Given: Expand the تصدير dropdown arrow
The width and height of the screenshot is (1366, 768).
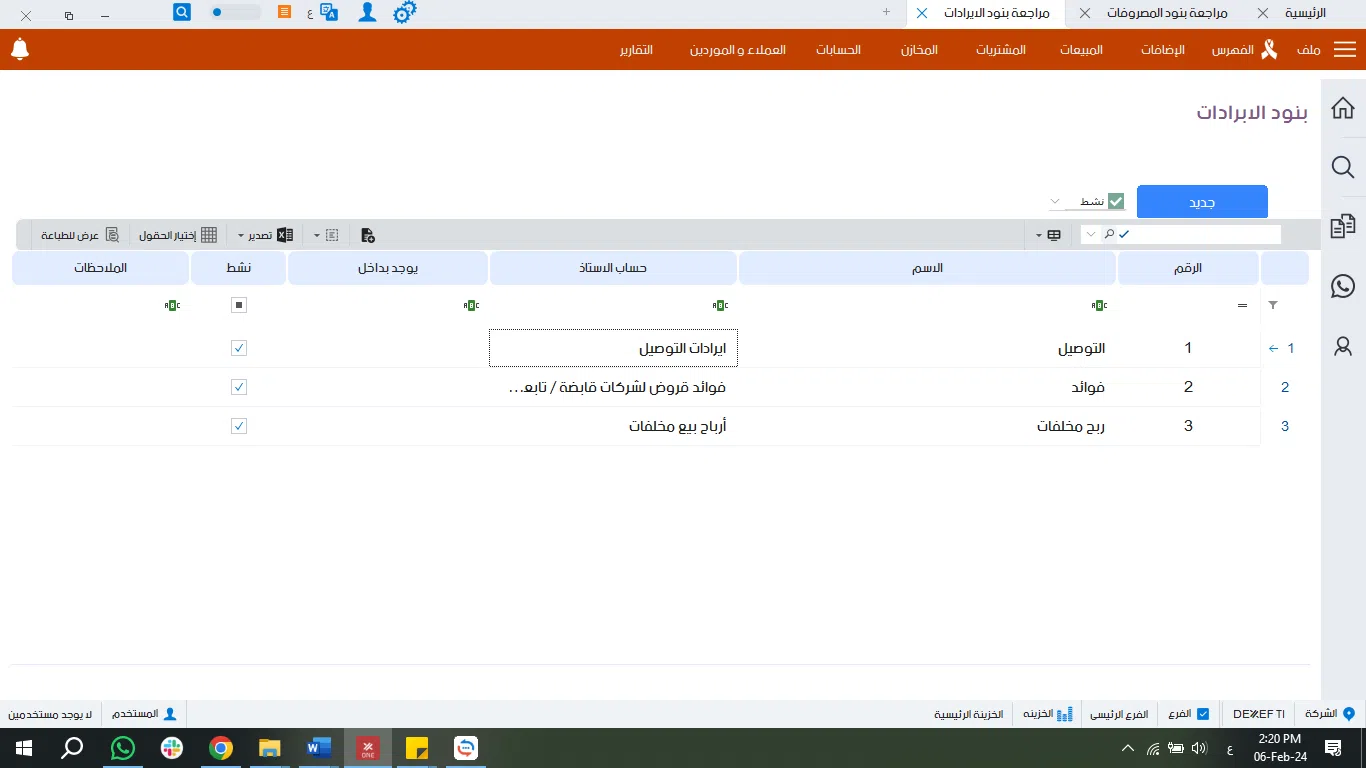Looking at the screenshot, I should (240, 234).
